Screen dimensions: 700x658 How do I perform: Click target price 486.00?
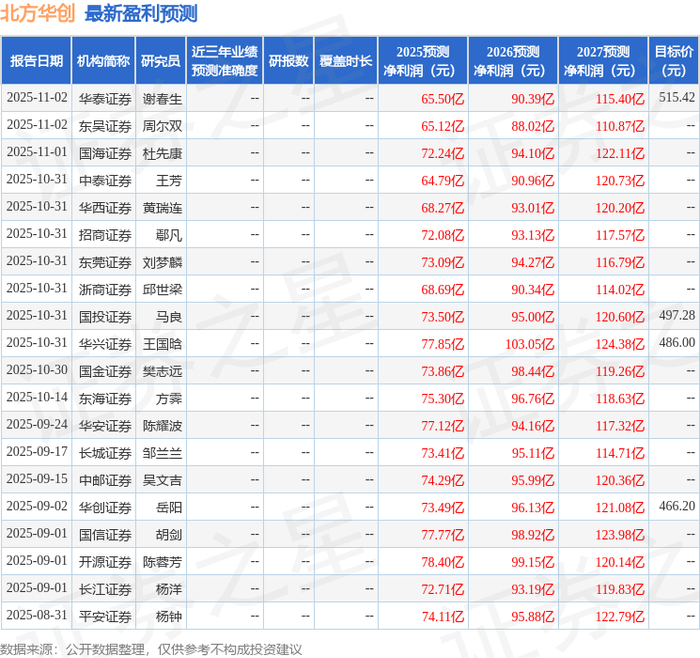click(x=677, y=342)
